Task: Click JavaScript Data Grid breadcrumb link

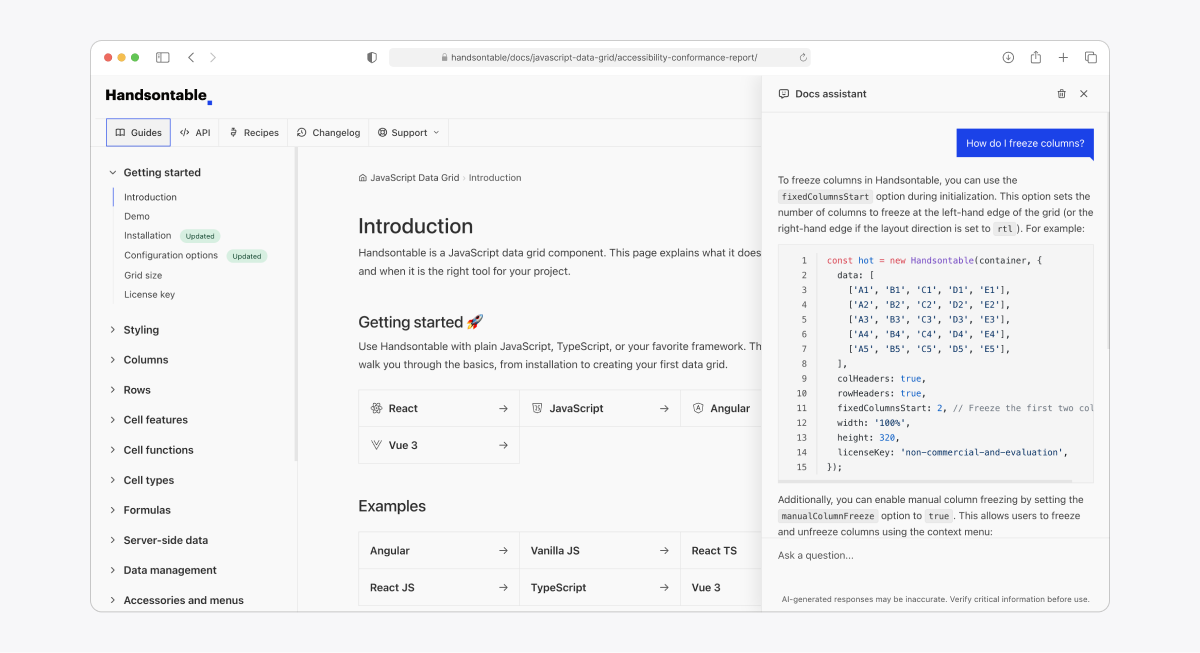Action: click(415, 178)
